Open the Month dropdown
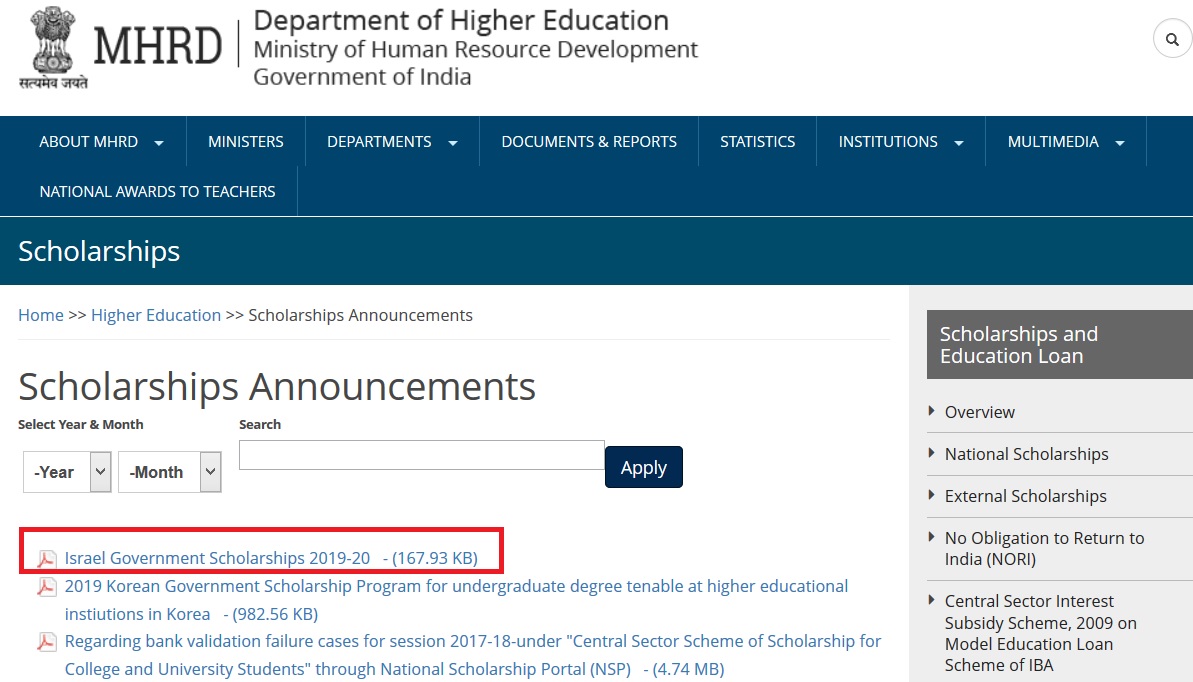Screen dimensions: 1193x682 [x=170, y=472]
